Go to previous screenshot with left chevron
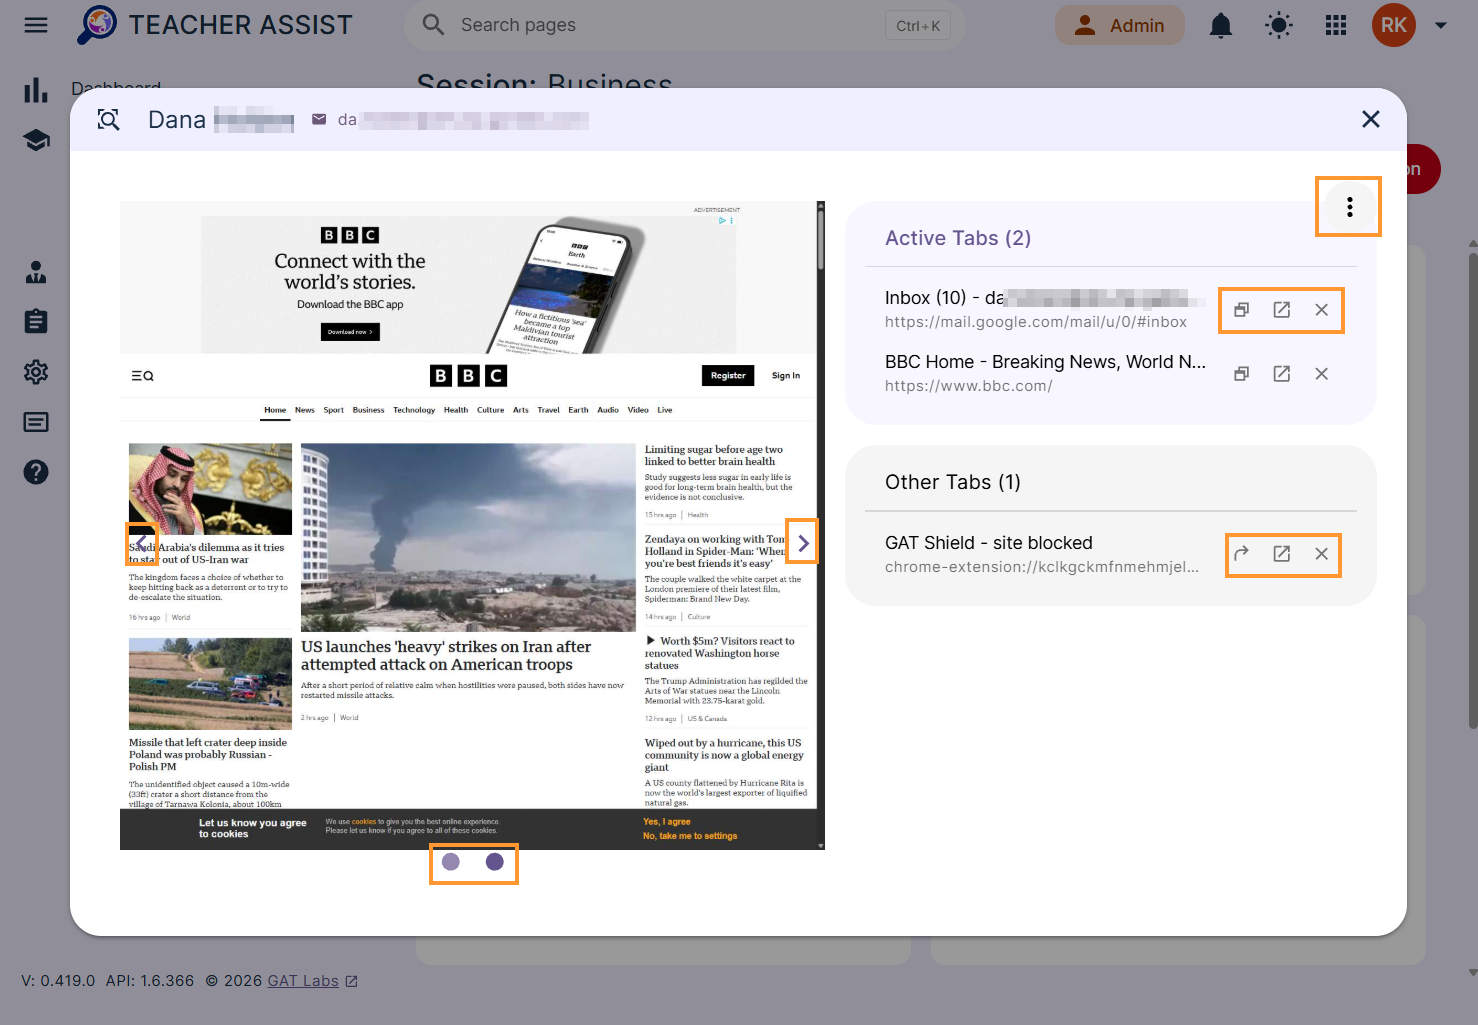Screen dimensions: 1478x1025 point(141,543)
